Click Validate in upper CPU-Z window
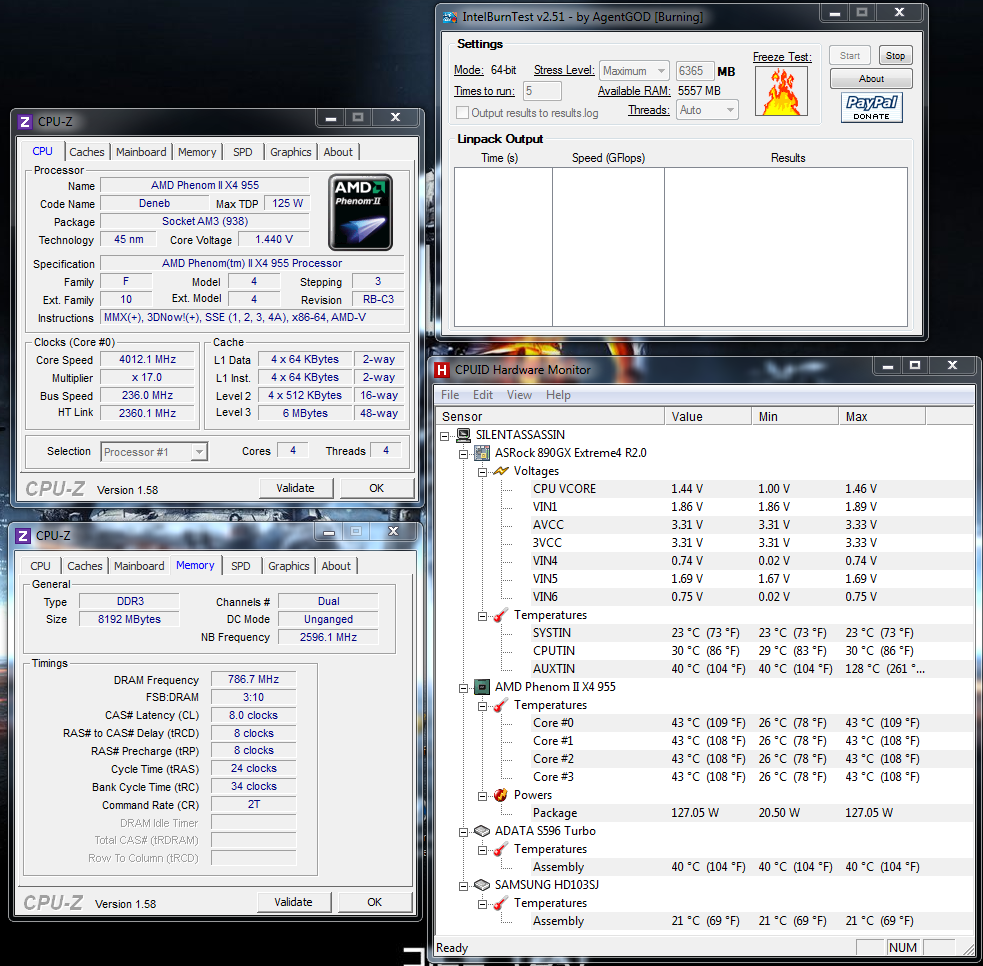This screenshot has width=983, height=966. [295, 488]
